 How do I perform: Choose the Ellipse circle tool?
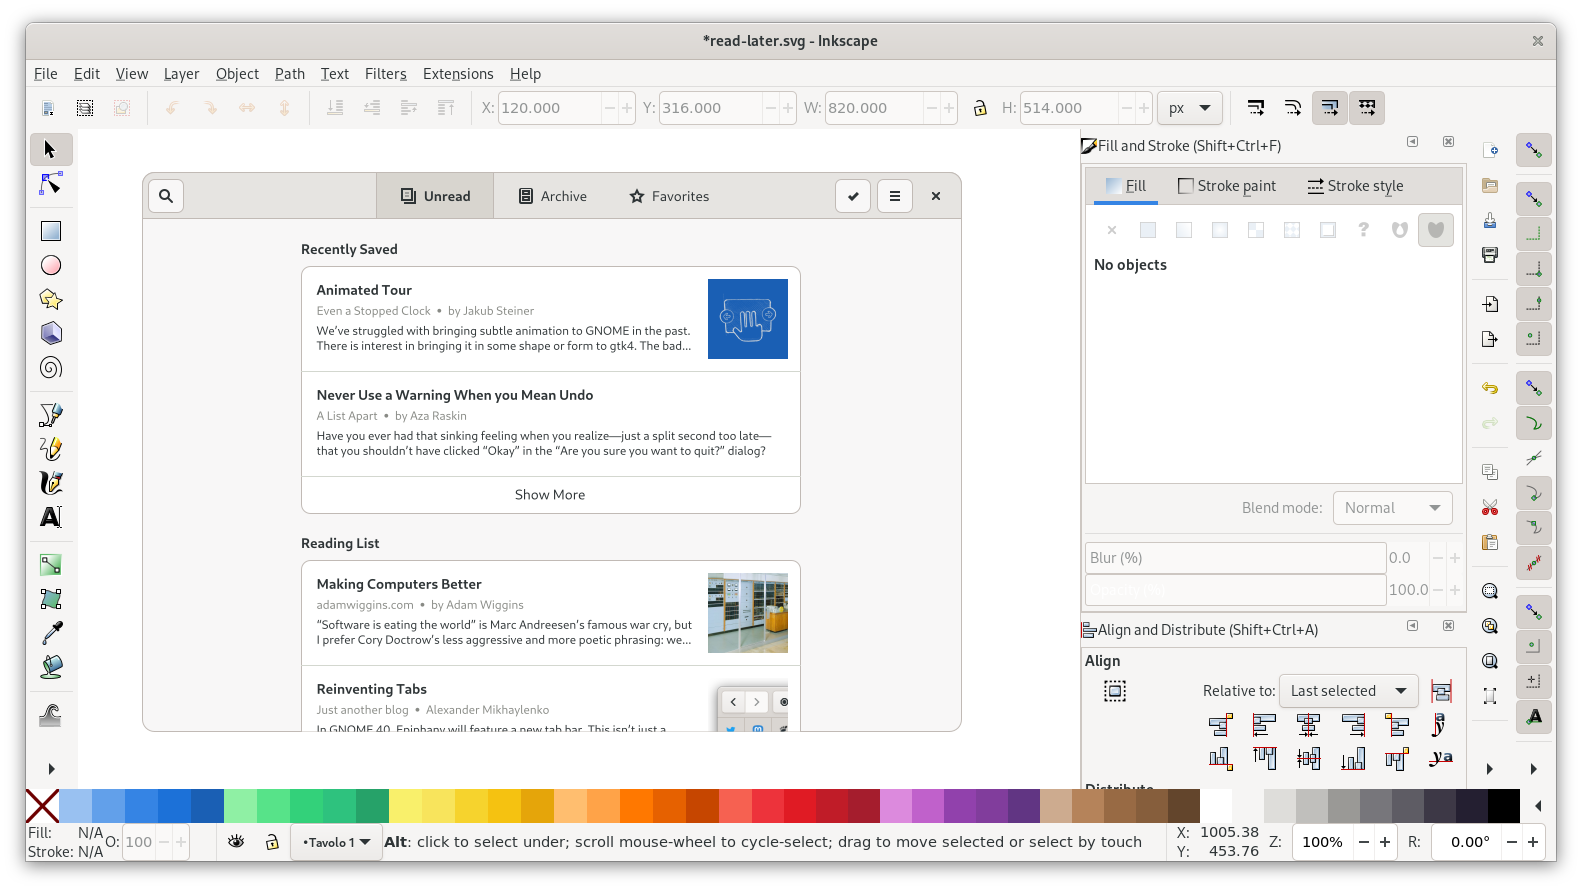click(51, 265)
